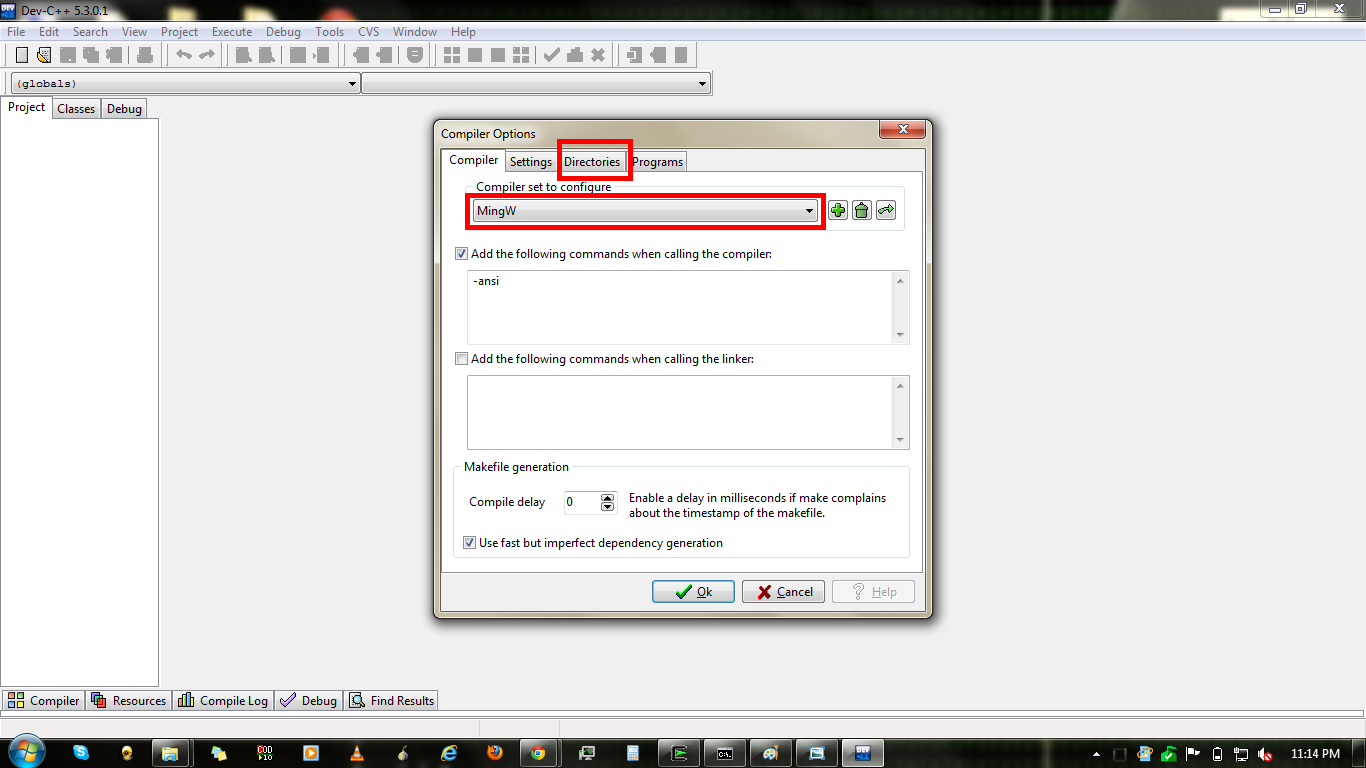Click into compiler commands box containing -ansi
The image size is (1366, 768).
pos(680,307)
